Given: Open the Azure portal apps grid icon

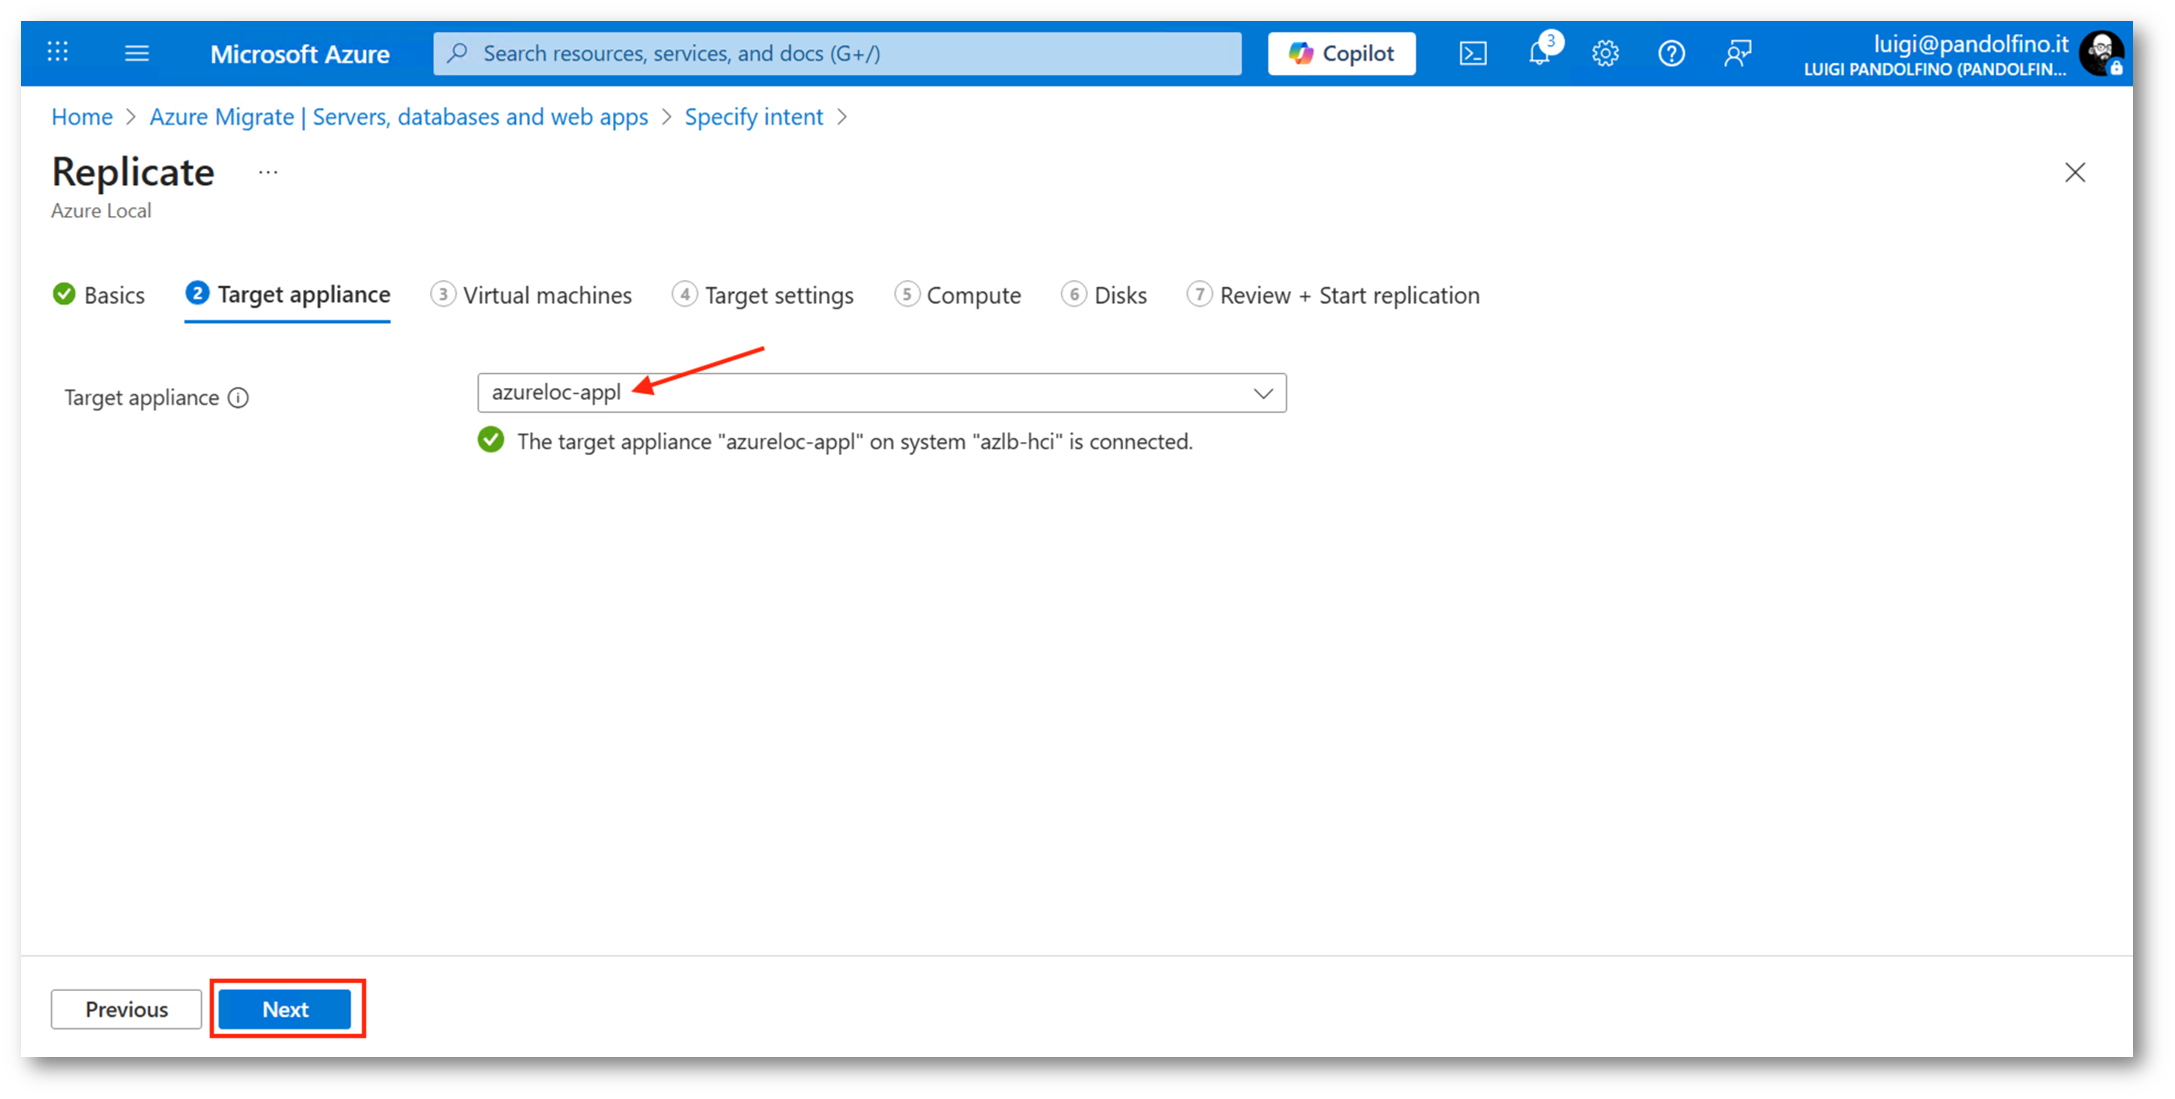Looking at the screenshot, I should click(58, 52).
